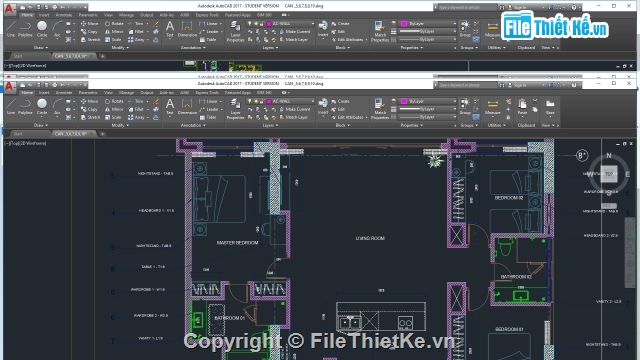Click the magenta ByLayer color swatch in front window
Image resolution: width=640 pixels, height=360 pixels.
tap(404, 101)
